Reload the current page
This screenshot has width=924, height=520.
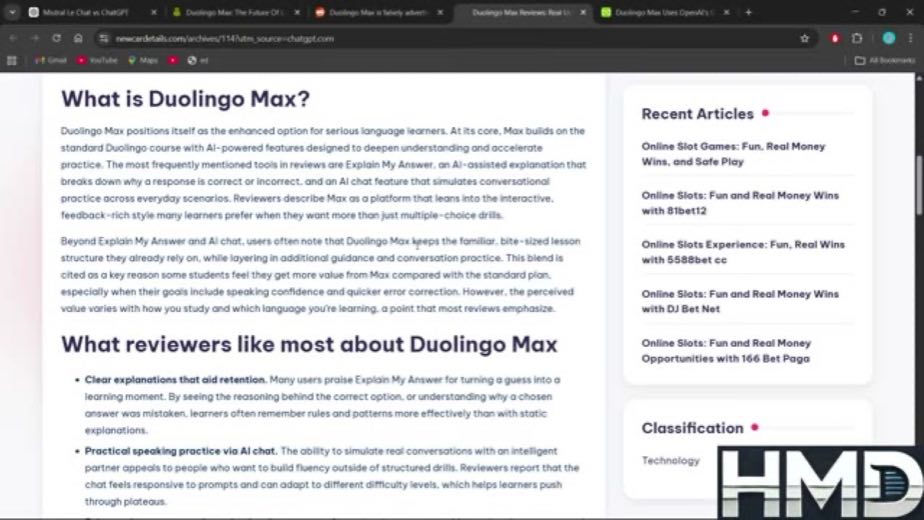click(x=57, y=38)
